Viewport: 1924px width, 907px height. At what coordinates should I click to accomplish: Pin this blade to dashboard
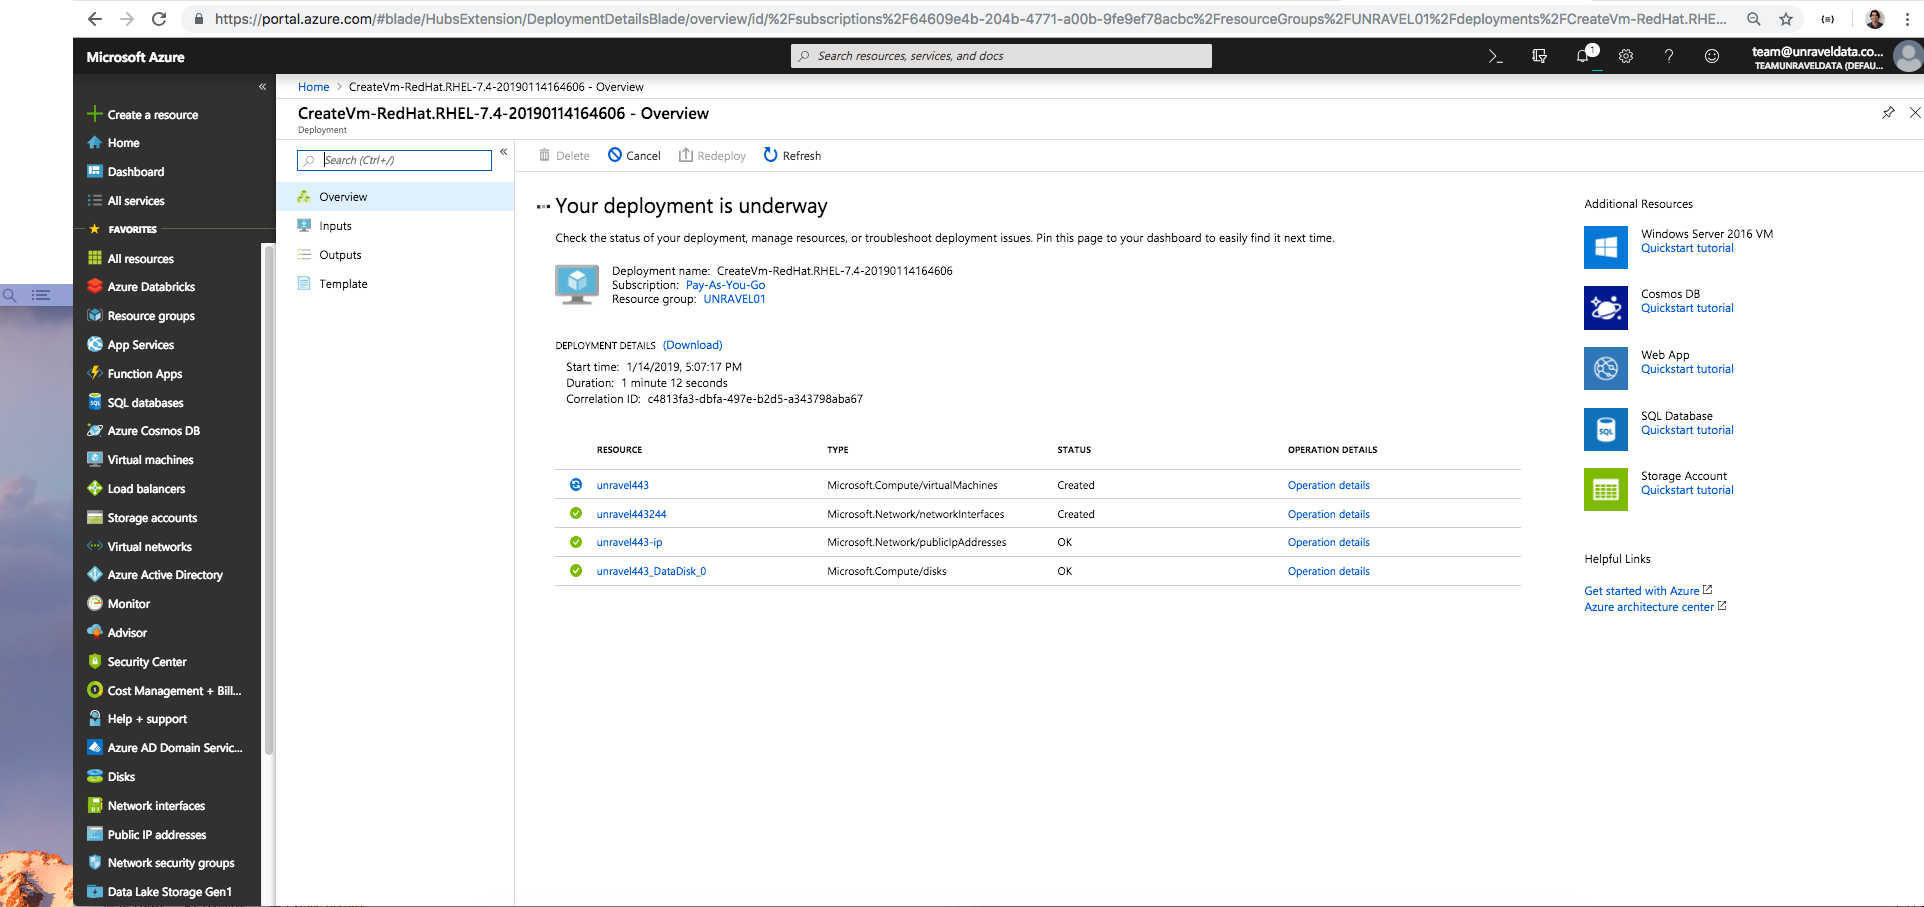[1888, 112]
